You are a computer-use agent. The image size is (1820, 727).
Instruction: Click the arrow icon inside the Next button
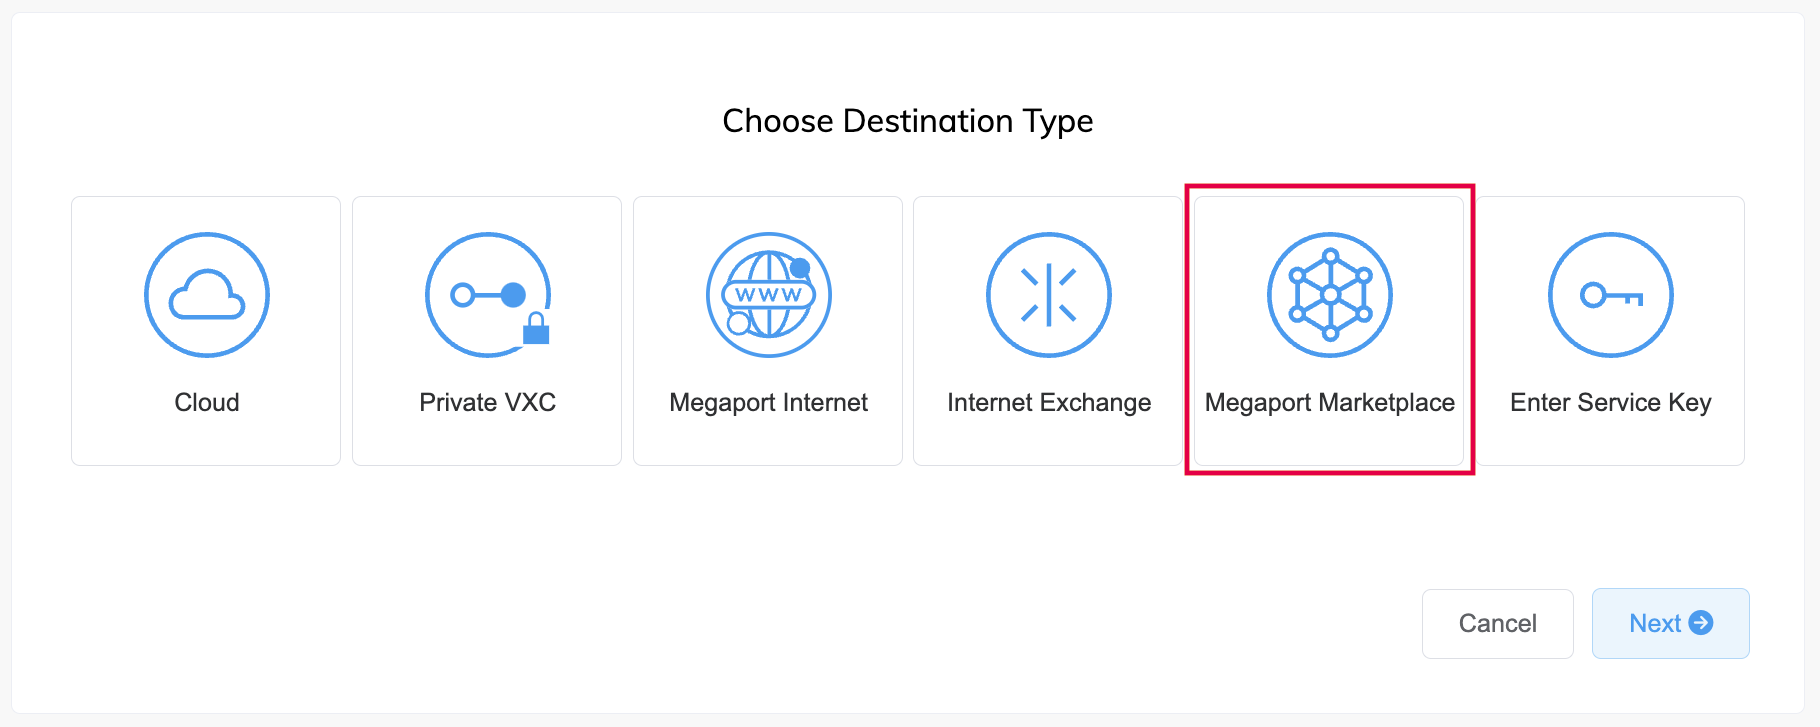coord(1702,623)
